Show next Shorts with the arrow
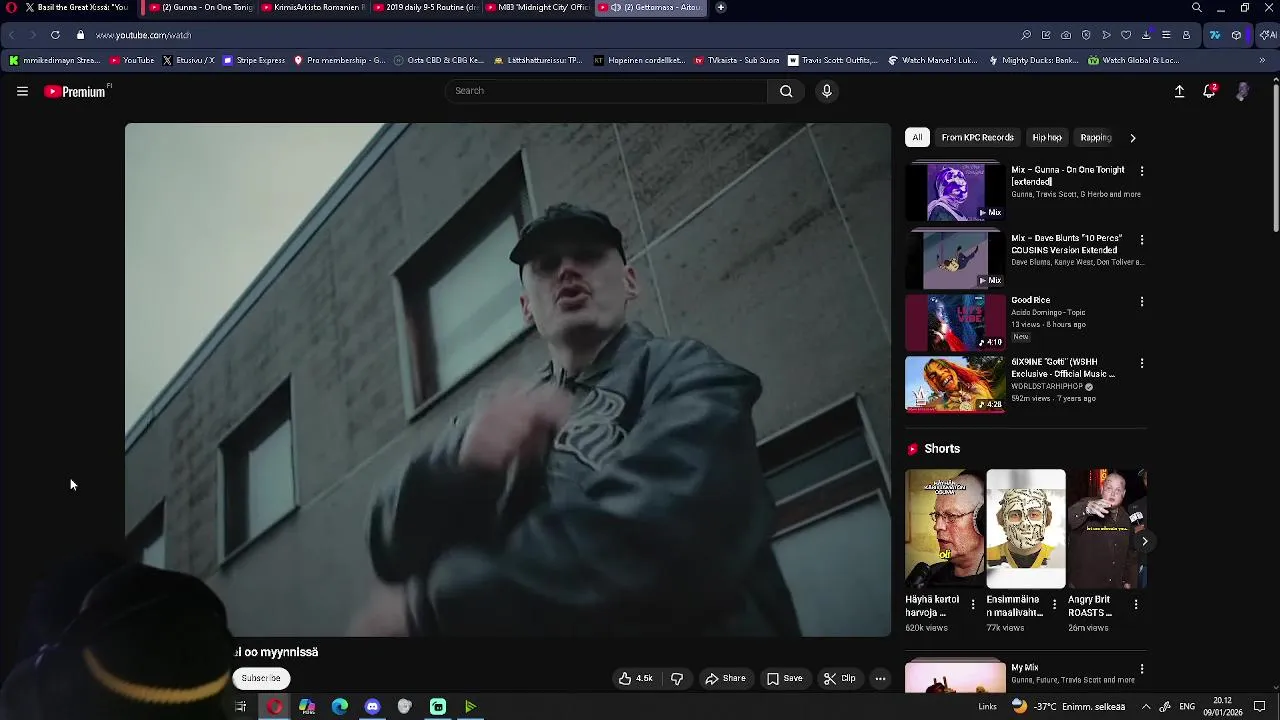Viewport: 1280px width, 720px height. click(1144, 541)
